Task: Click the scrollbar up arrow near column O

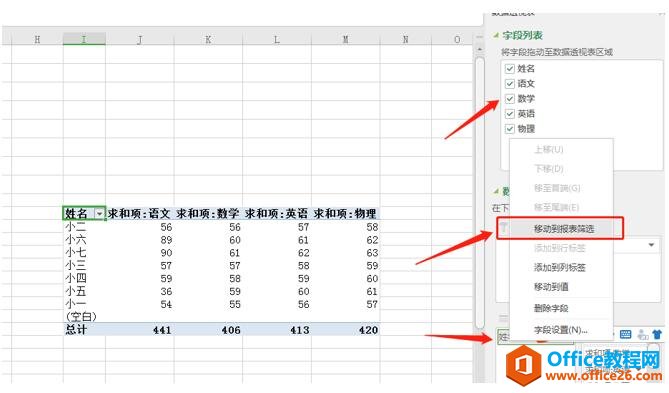Action: [480, 49]
